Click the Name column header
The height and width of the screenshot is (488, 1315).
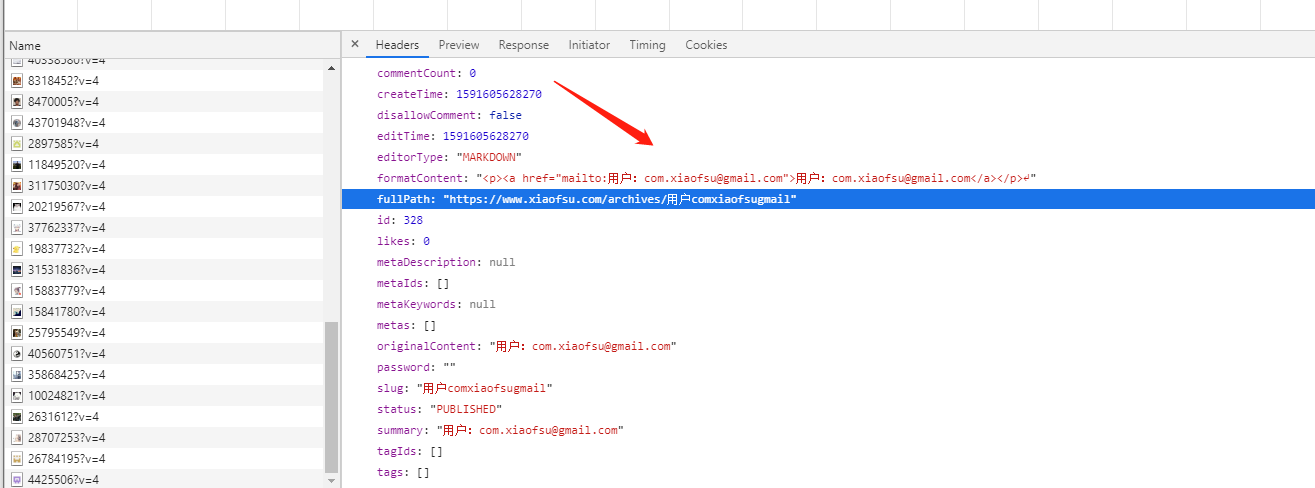click(170, 45)
